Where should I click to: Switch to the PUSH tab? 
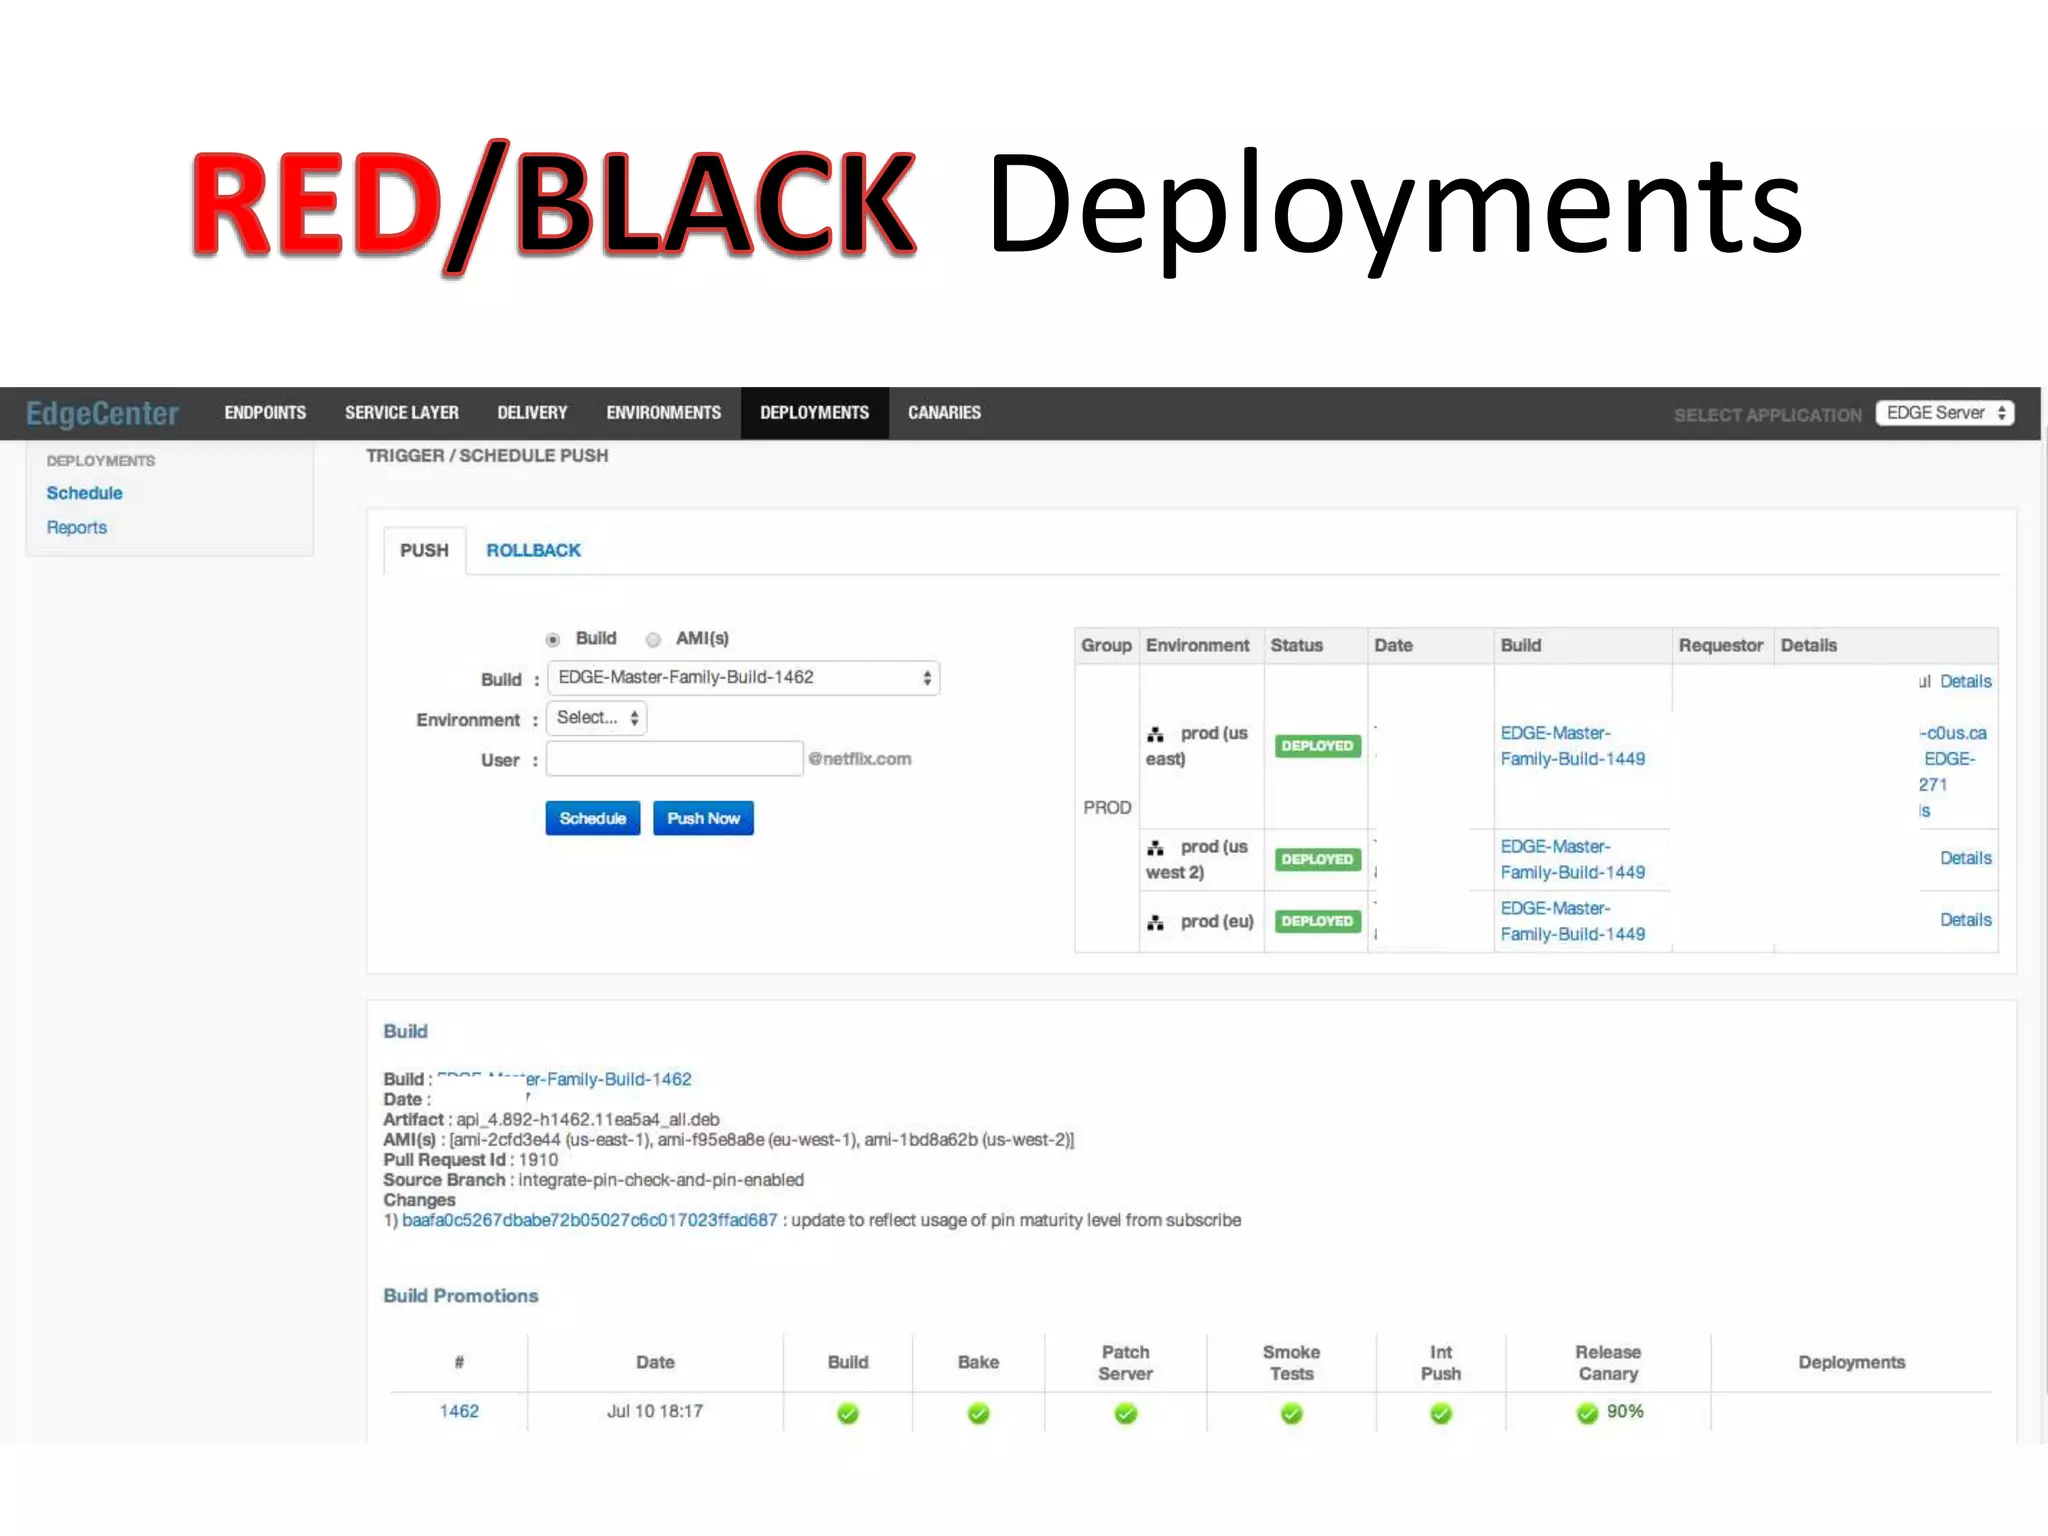click(424, 551)
